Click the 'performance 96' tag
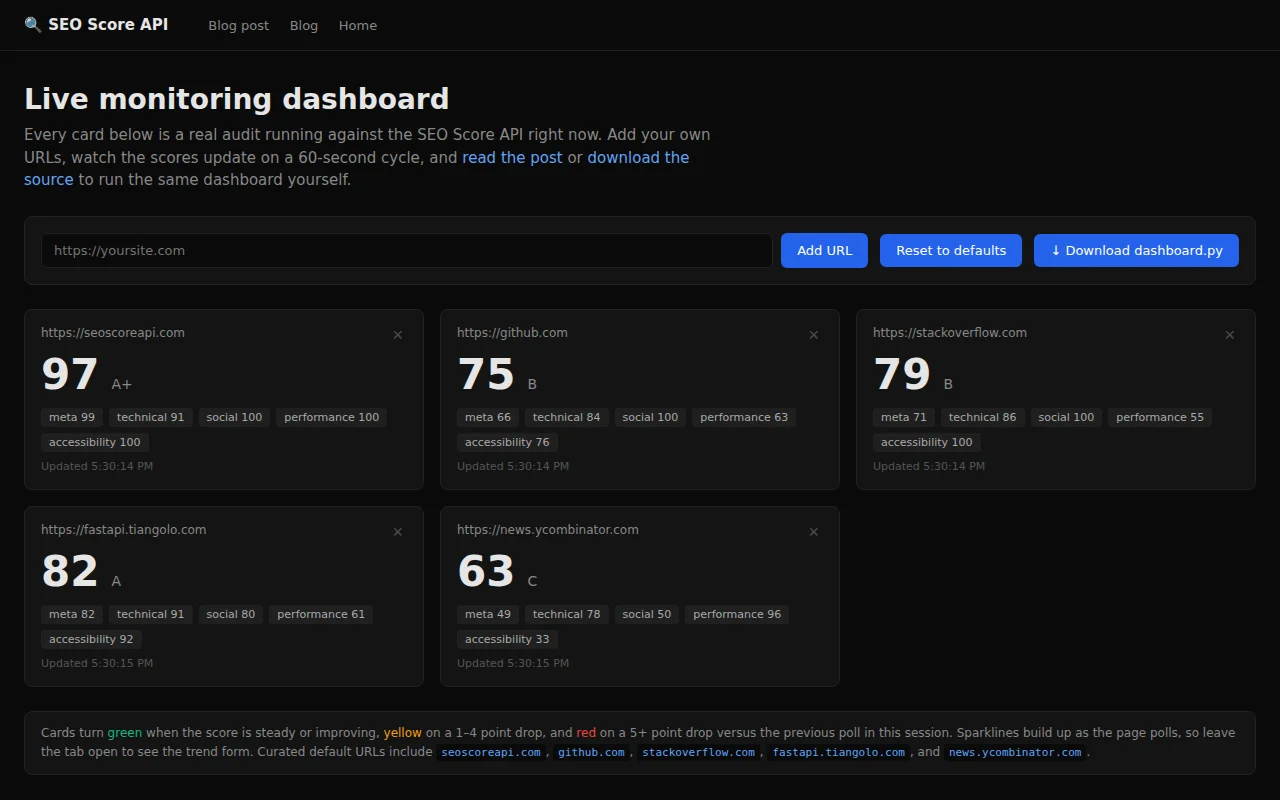 737,614
